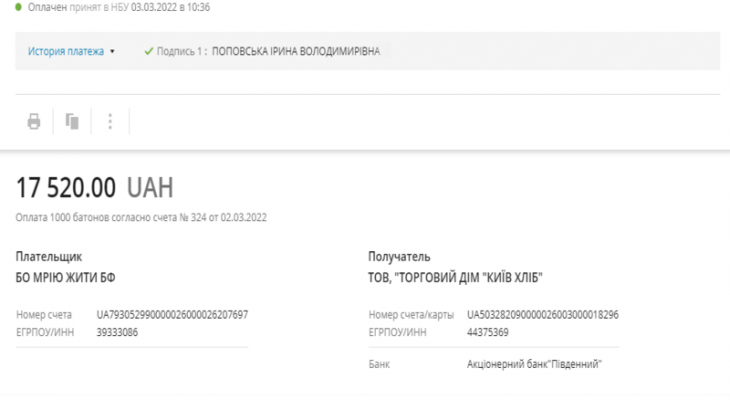The width and height of the screenshot is (730, 400).
Task: Select payer ЕГРПОУ code 39333086
Action: pos(117,332)
